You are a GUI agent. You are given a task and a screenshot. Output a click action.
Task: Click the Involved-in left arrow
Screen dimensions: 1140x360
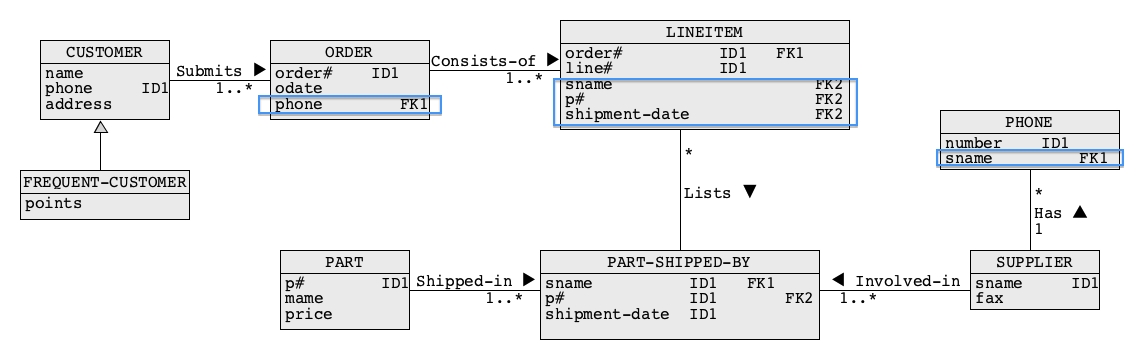pos(838,280)
